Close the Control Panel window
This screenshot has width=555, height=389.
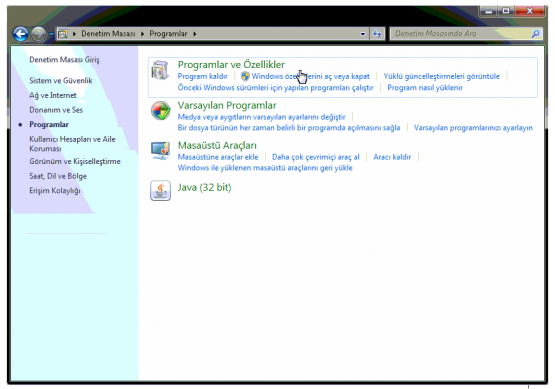530,11
